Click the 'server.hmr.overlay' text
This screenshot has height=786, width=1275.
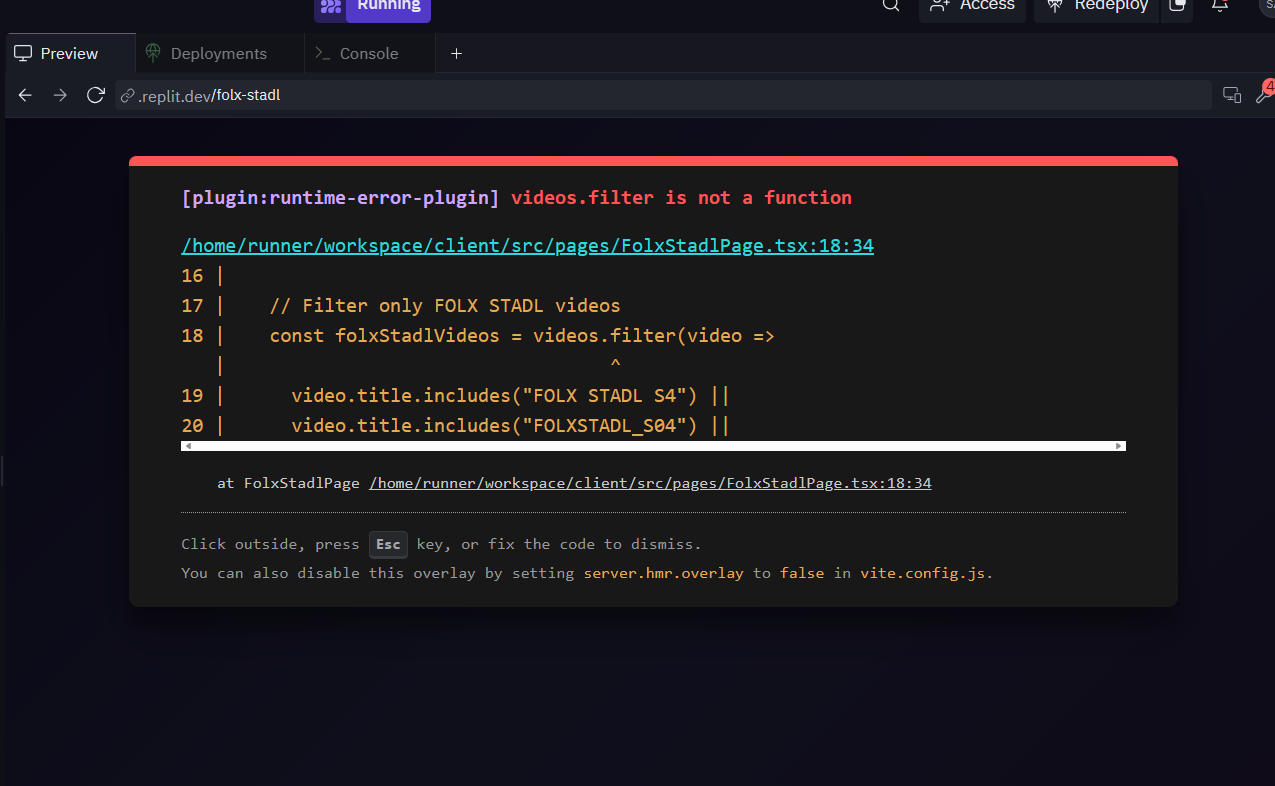pyautogui.click(x=663, y=574)
